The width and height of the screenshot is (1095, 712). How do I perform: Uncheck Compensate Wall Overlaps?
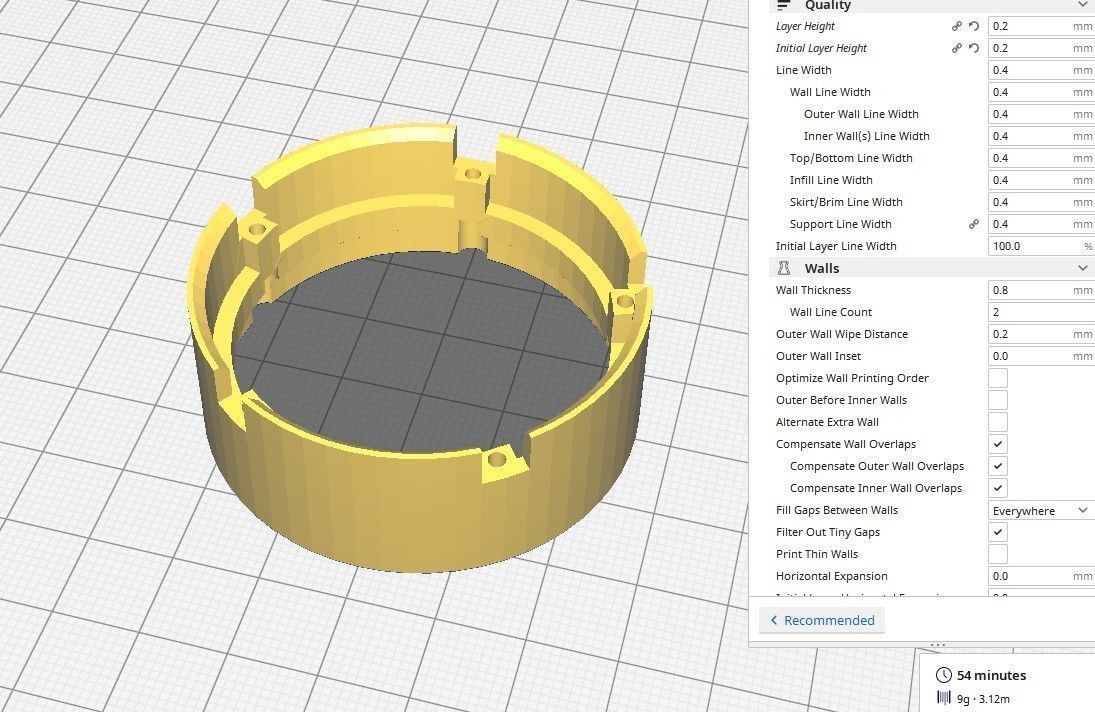pos(997,444)
